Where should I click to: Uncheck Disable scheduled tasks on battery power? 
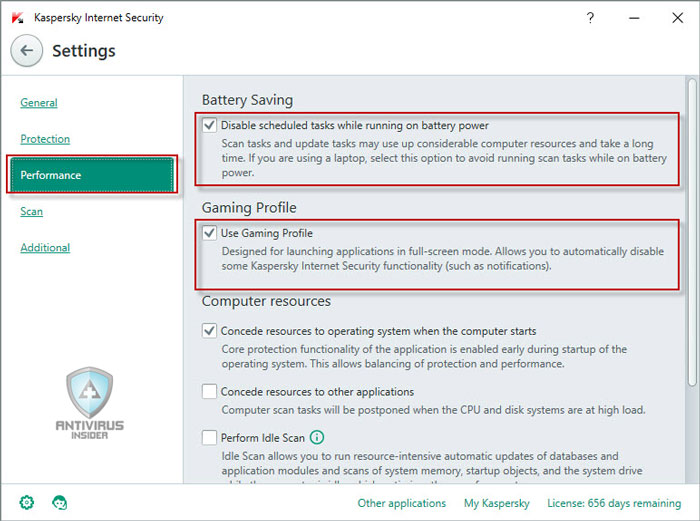[x=209, y=125]
